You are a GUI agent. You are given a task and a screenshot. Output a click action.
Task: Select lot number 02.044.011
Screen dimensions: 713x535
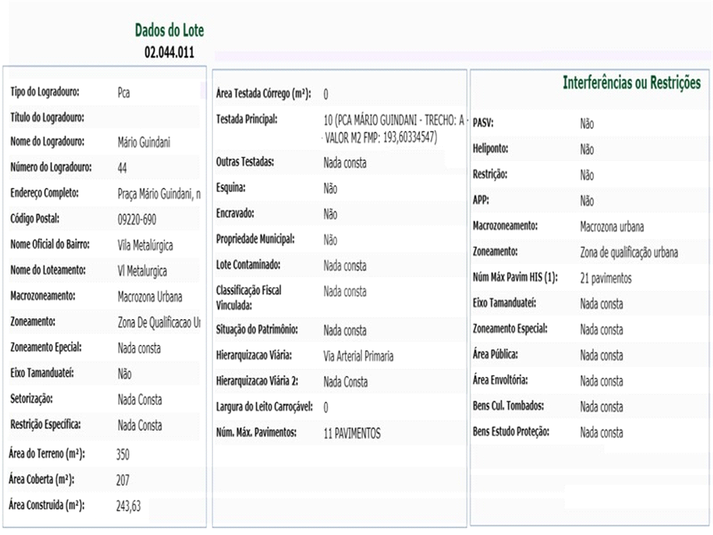169,50
